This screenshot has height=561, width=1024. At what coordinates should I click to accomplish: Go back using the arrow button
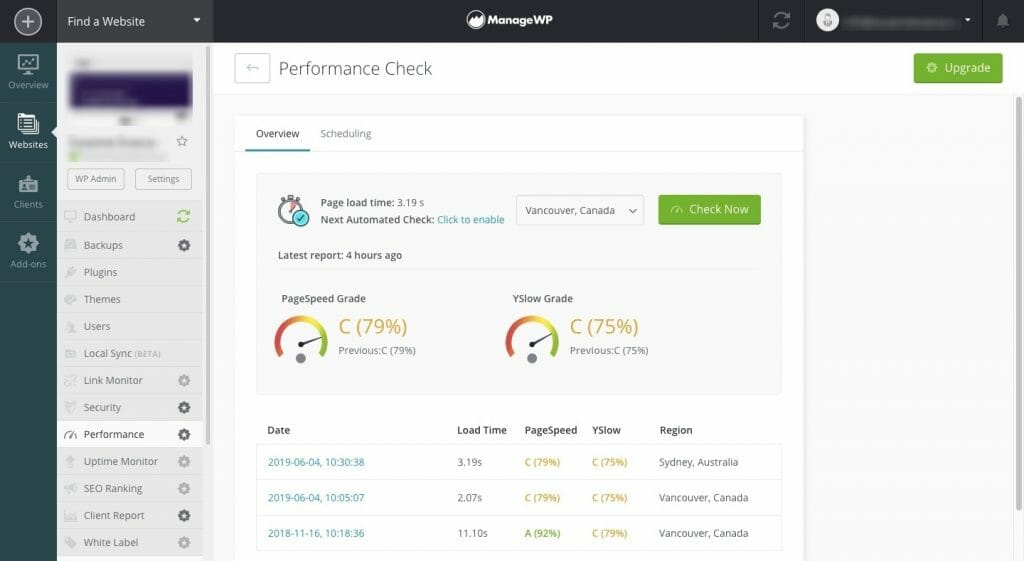[252, 68]
